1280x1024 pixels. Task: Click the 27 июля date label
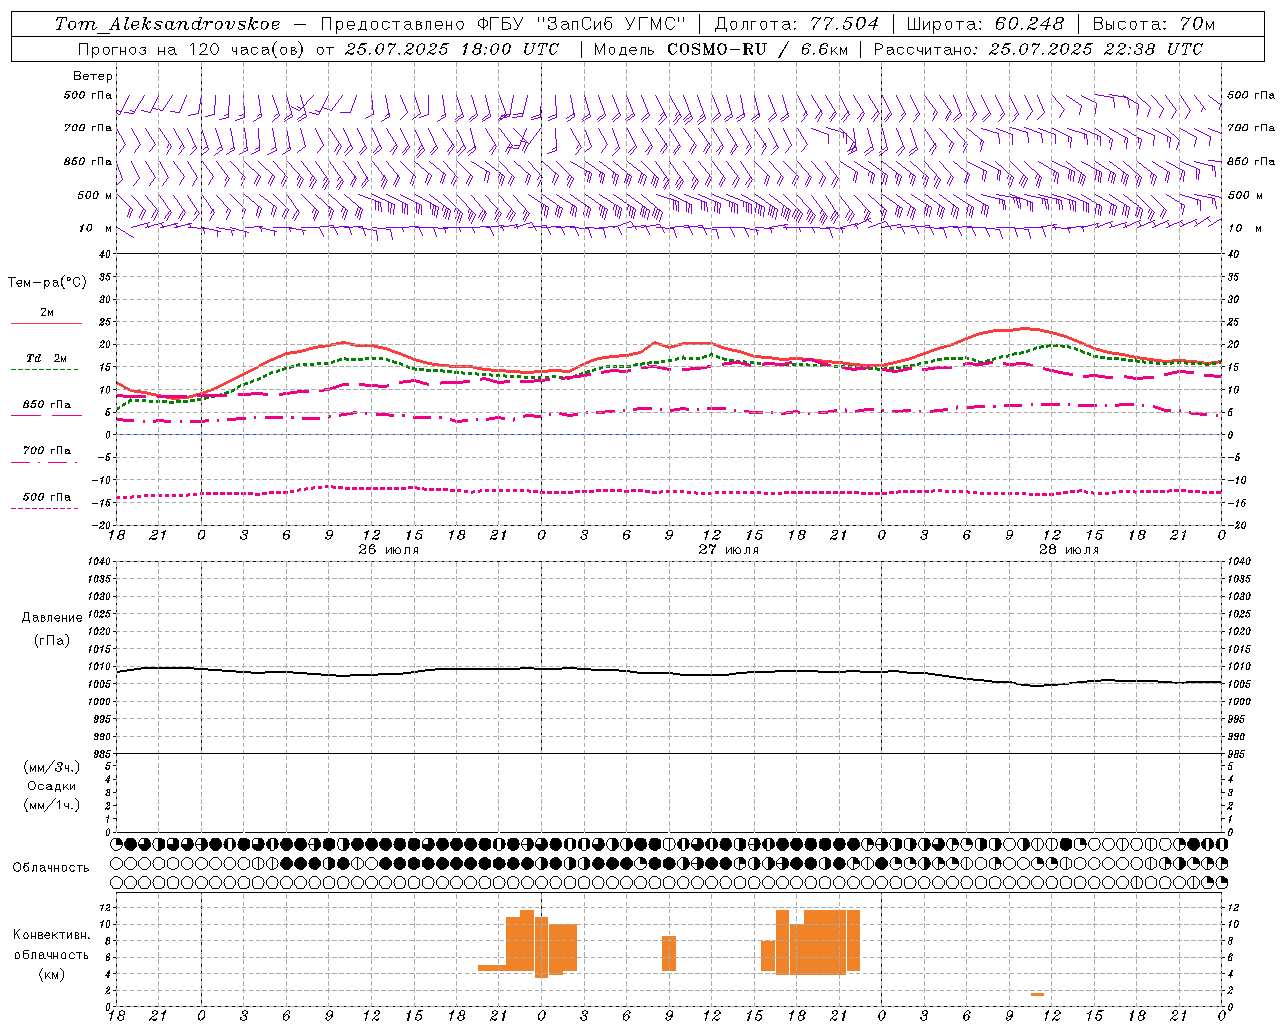tap(728, 550)
